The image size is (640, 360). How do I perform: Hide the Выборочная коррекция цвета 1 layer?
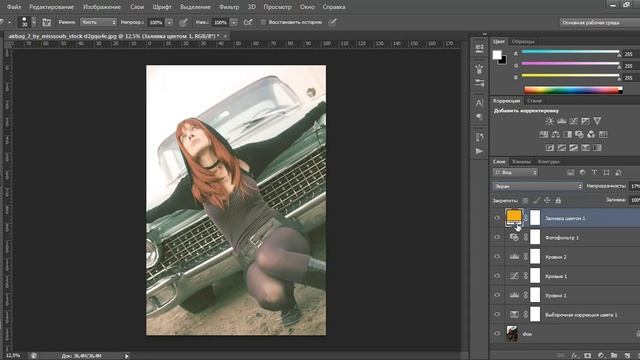coord(497,314)
